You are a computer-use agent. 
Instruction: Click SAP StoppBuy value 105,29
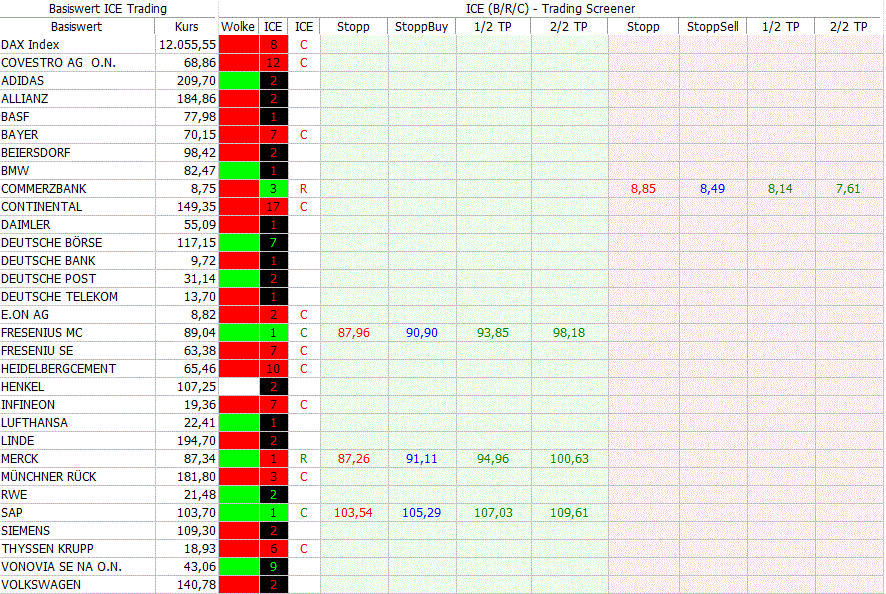point(422,513)
